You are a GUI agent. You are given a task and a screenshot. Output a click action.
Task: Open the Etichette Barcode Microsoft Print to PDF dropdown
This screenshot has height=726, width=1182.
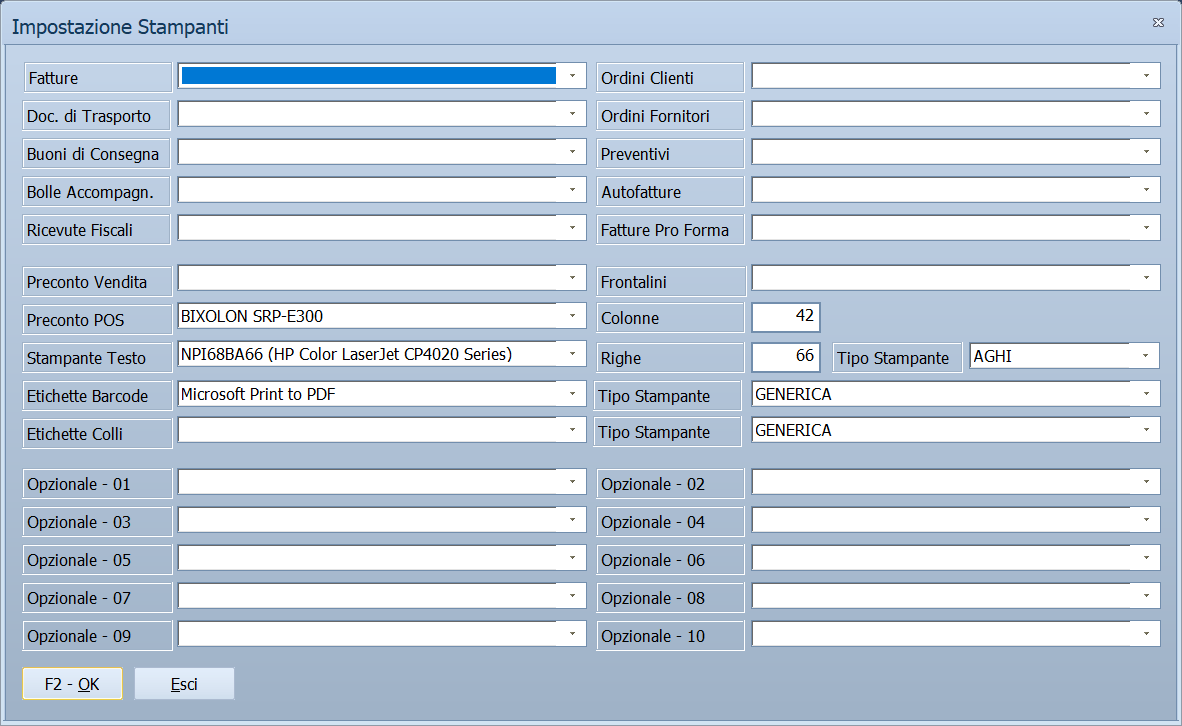(x=572, y=394)
